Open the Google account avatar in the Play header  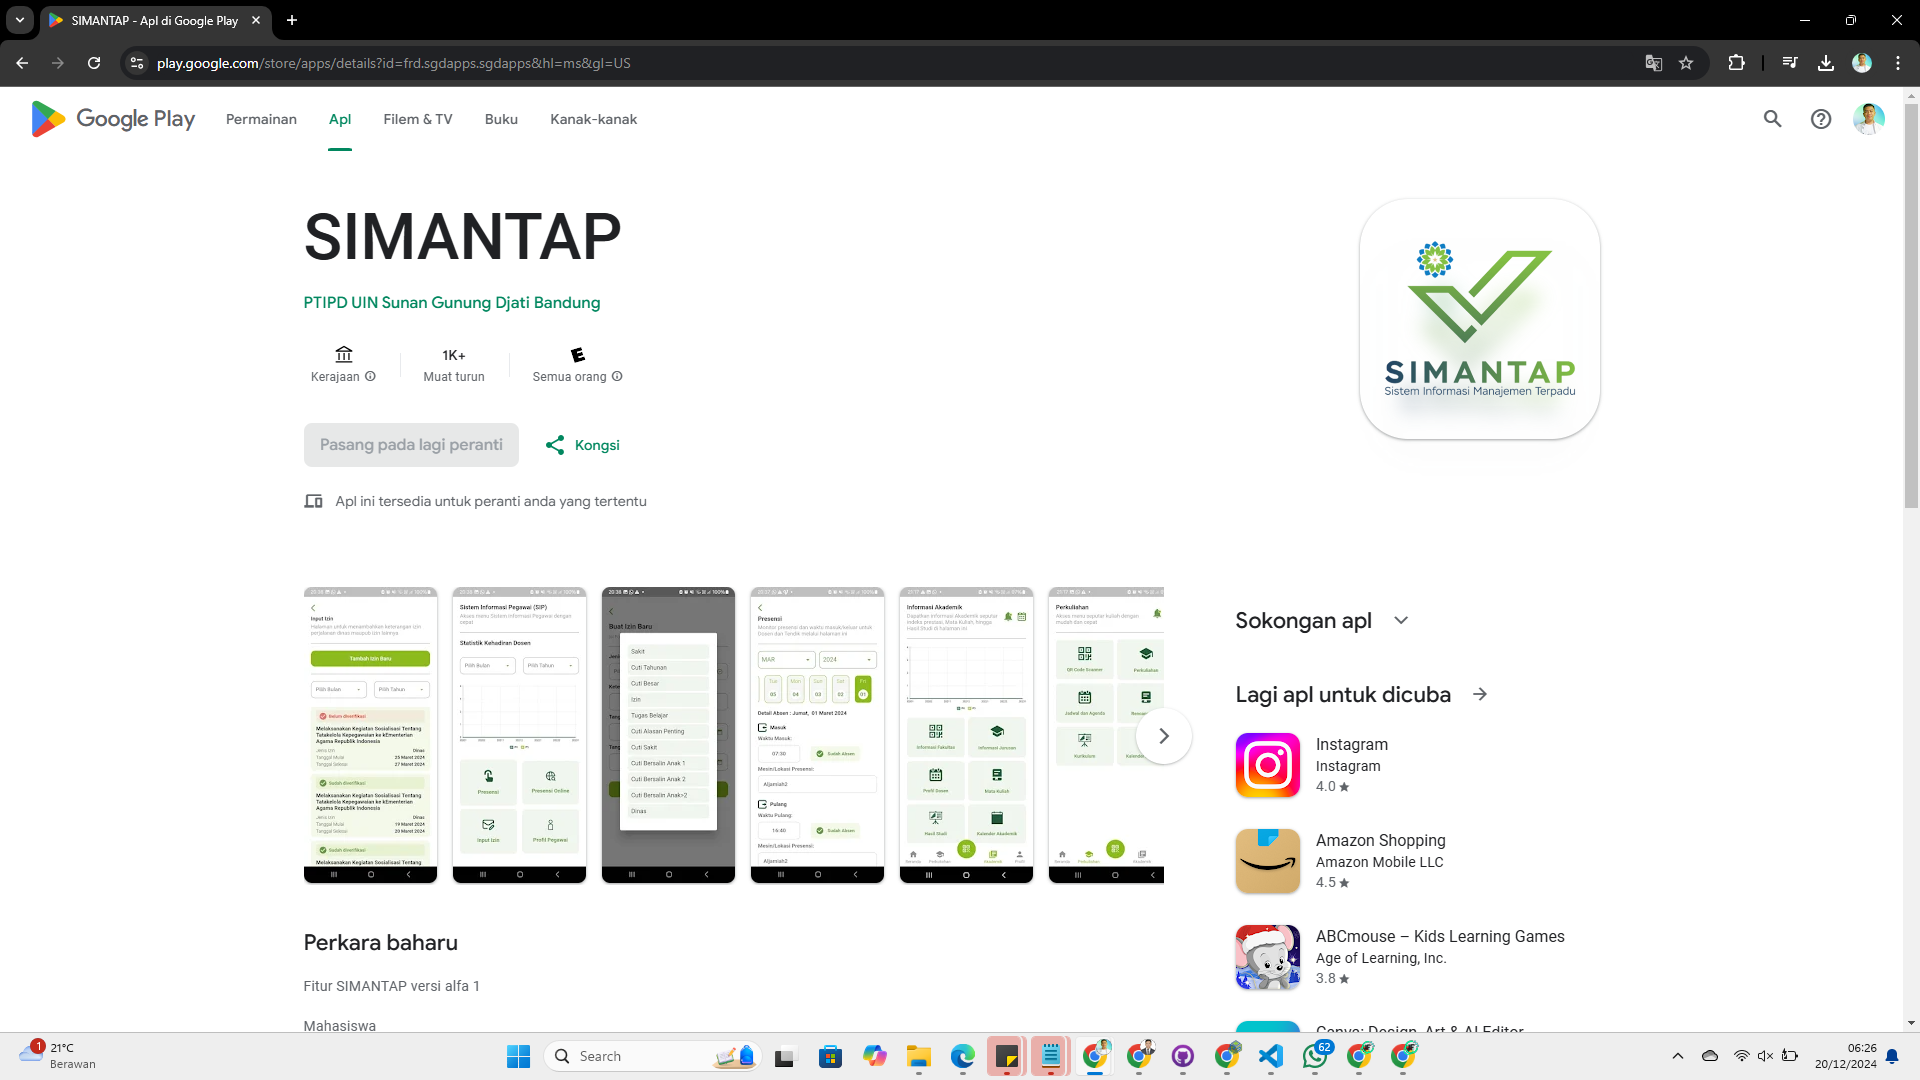(x=1868, y=119)
